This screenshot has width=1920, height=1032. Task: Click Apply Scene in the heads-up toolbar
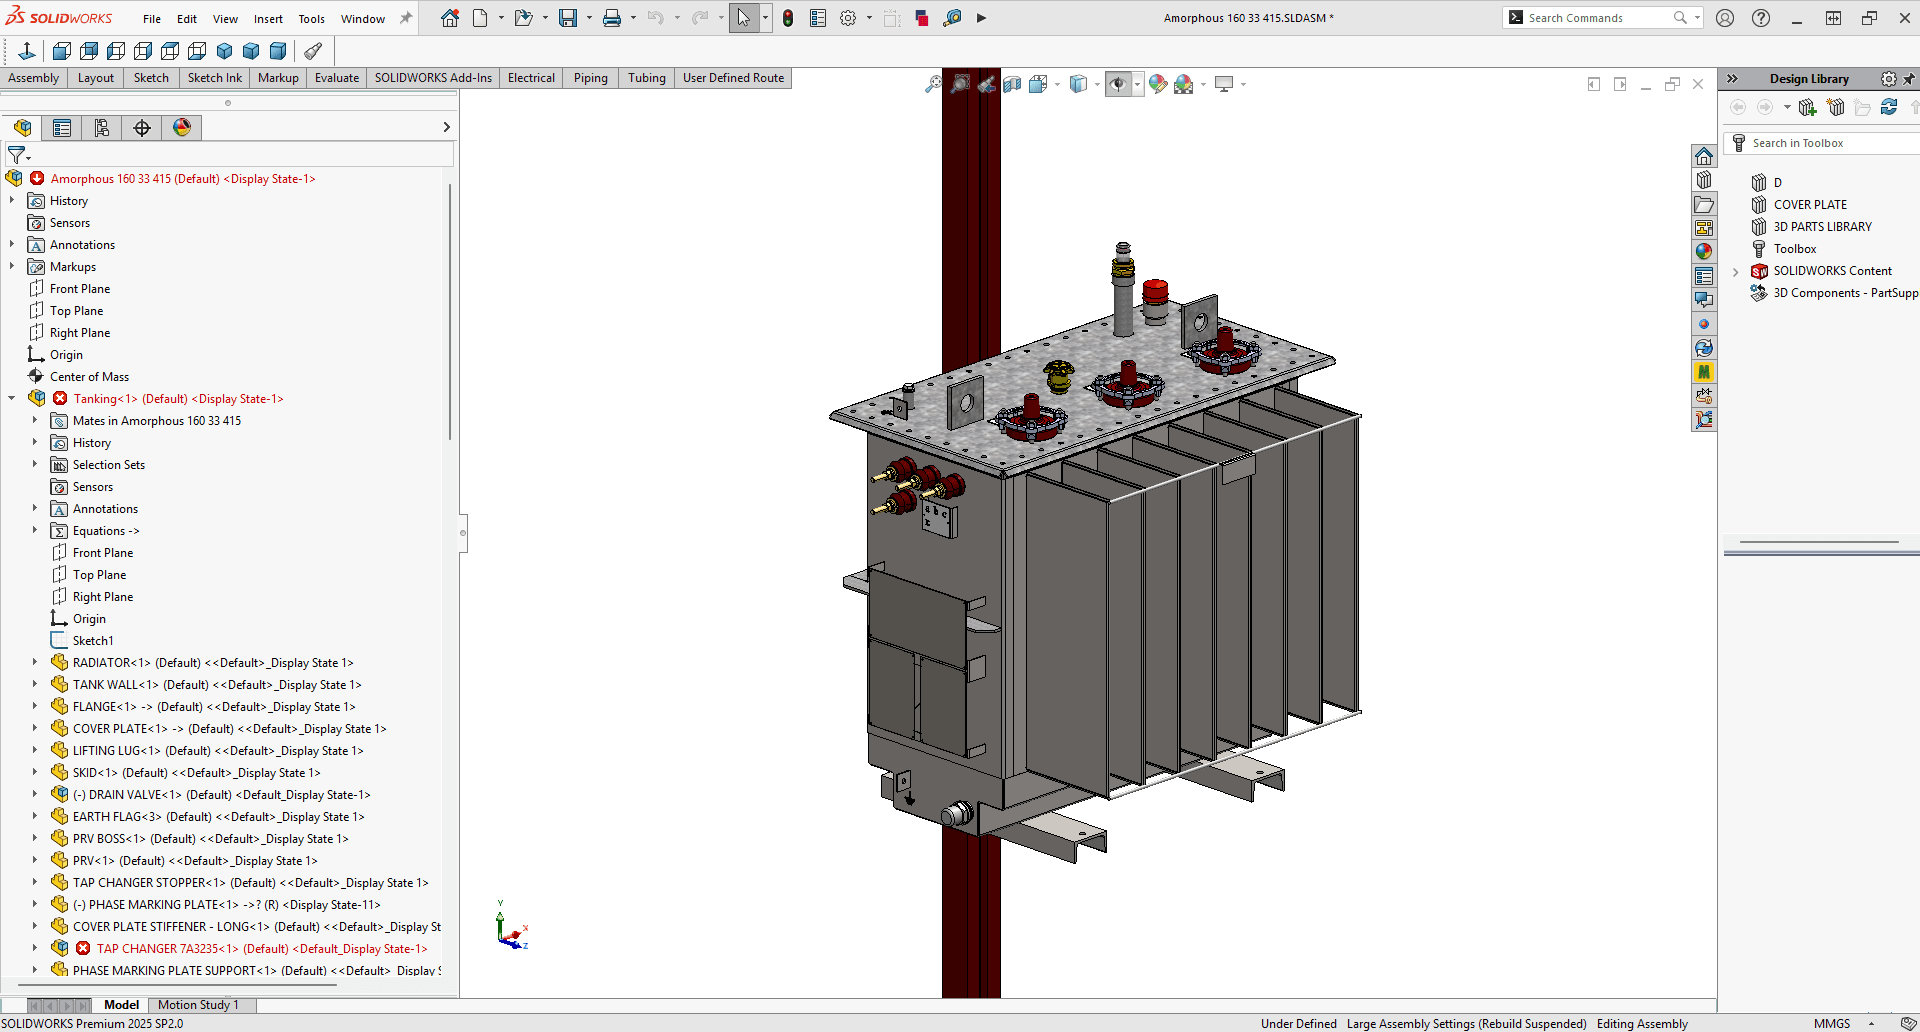click(1181, 84)
